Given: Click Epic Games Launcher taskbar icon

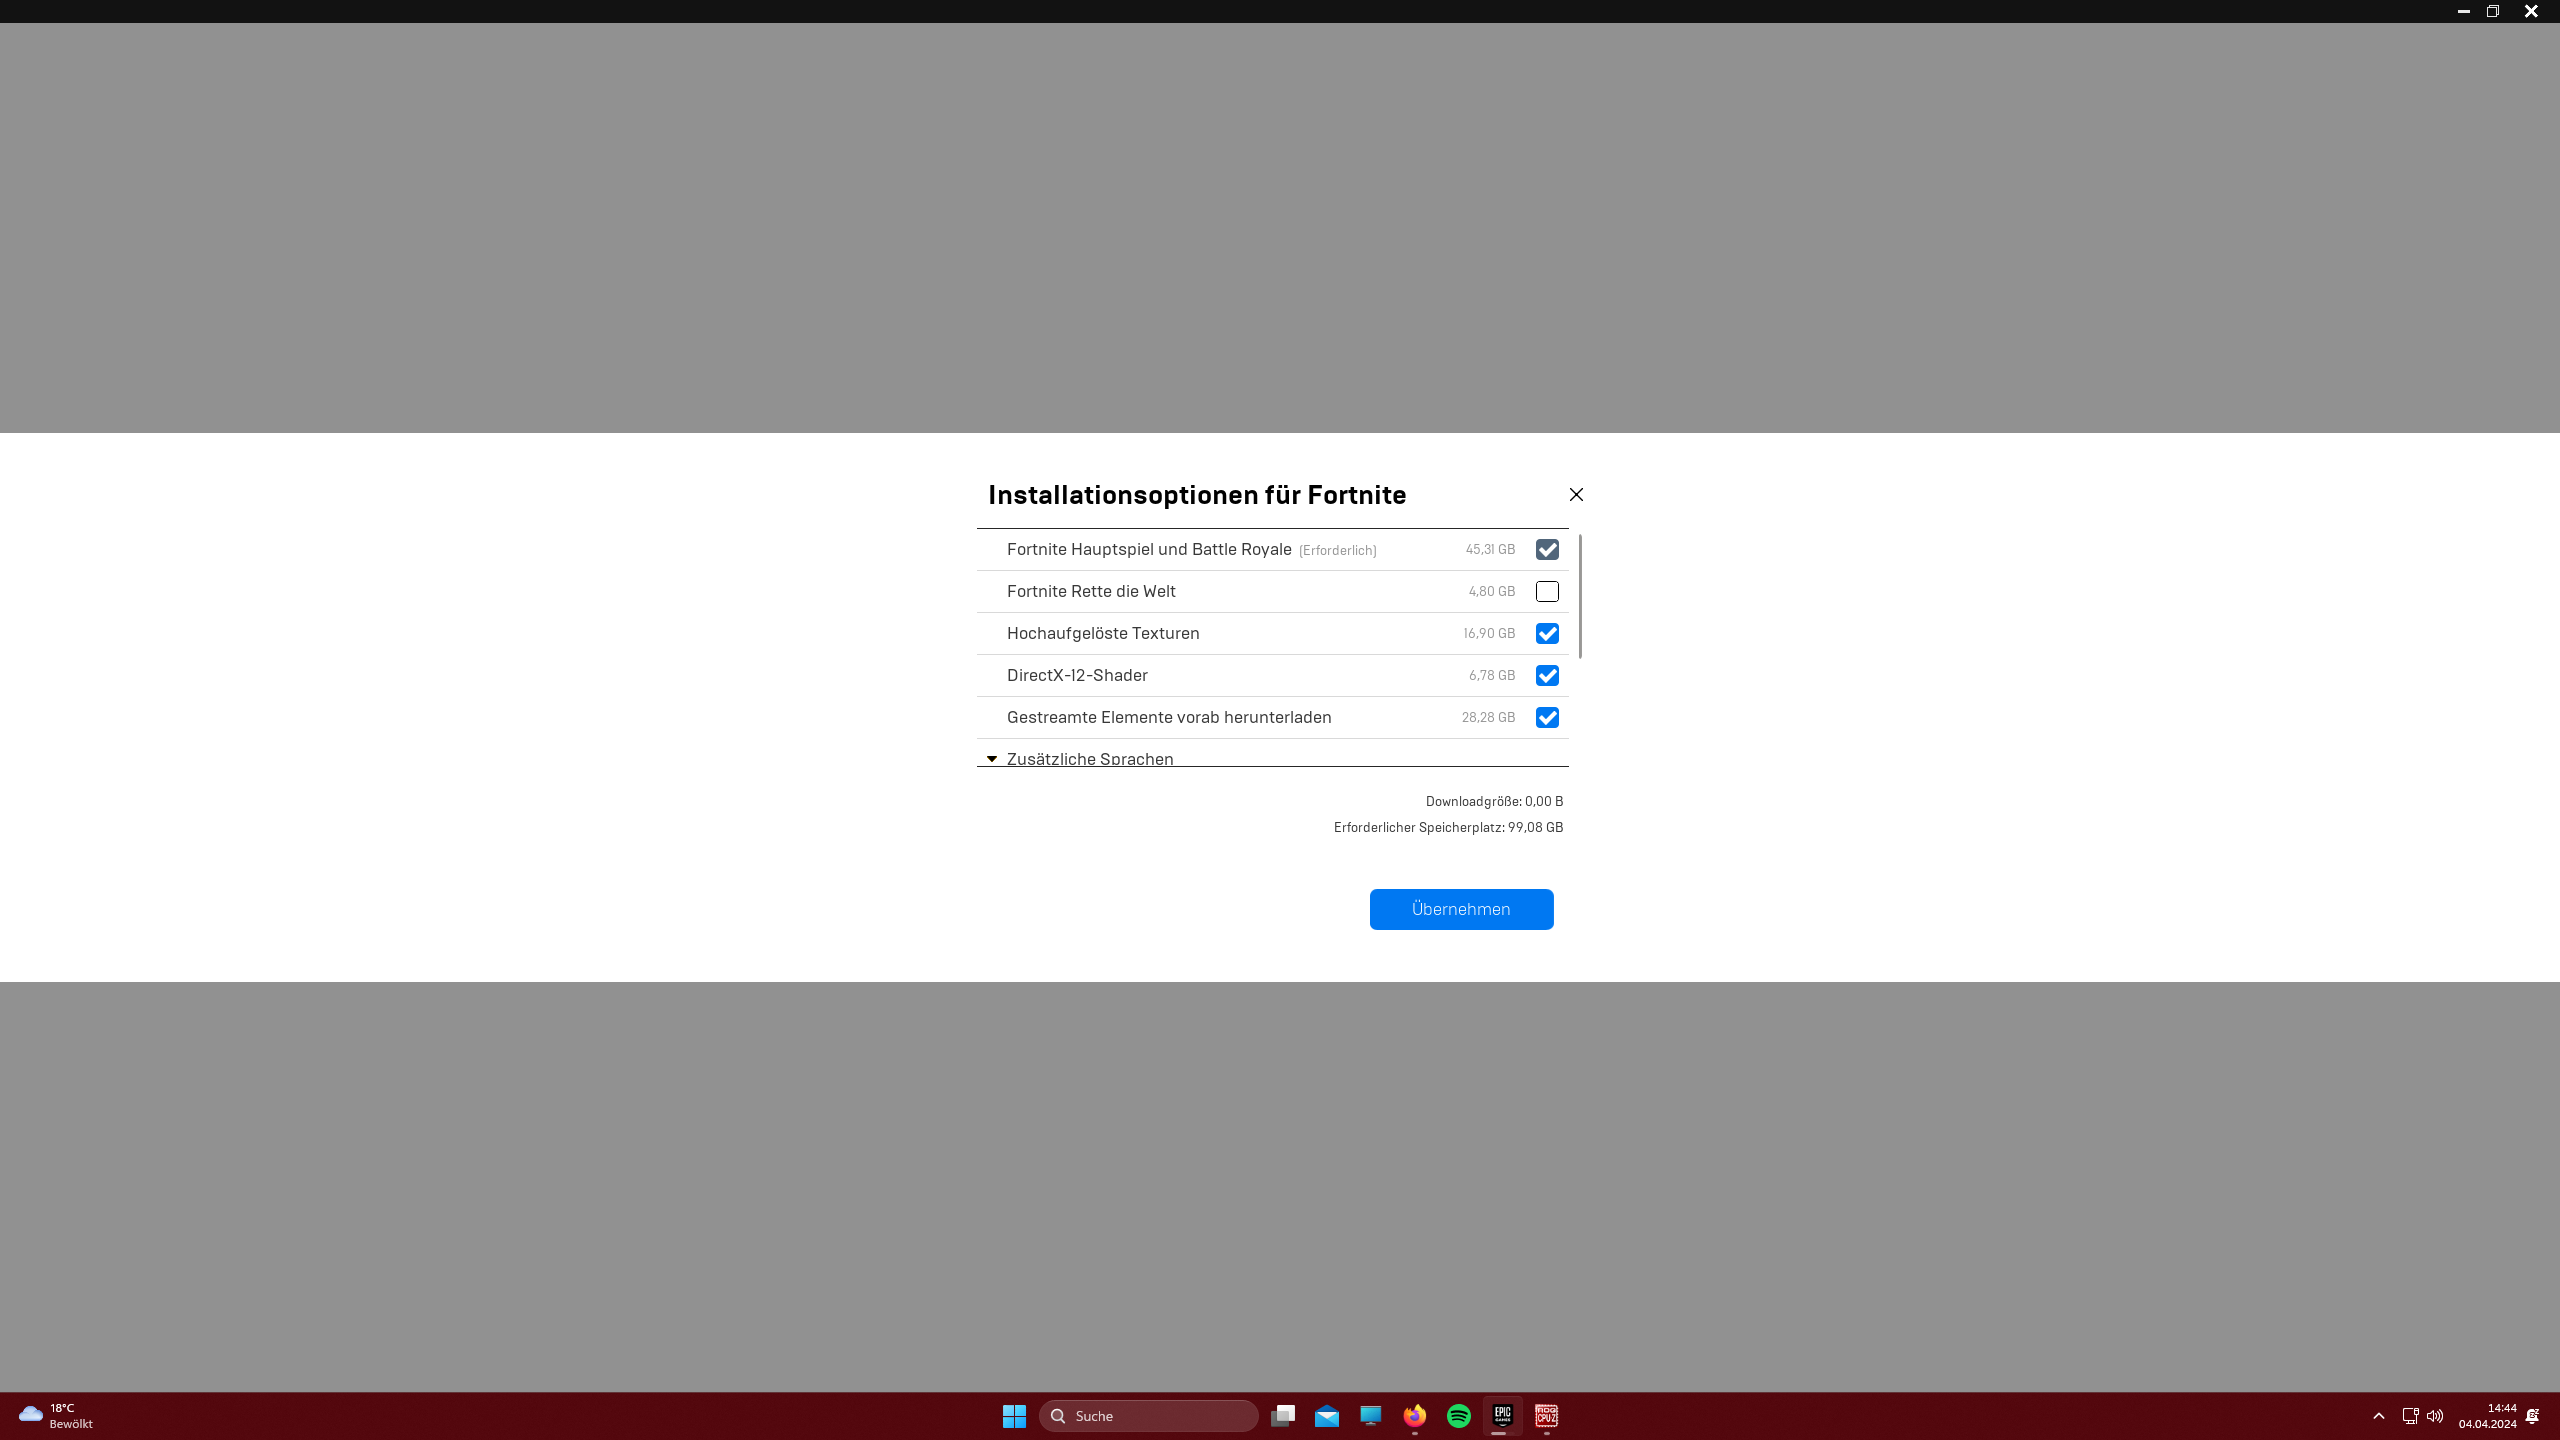Looking at the screenshot, I should pyautogui.click(x=1502, y=1416).
